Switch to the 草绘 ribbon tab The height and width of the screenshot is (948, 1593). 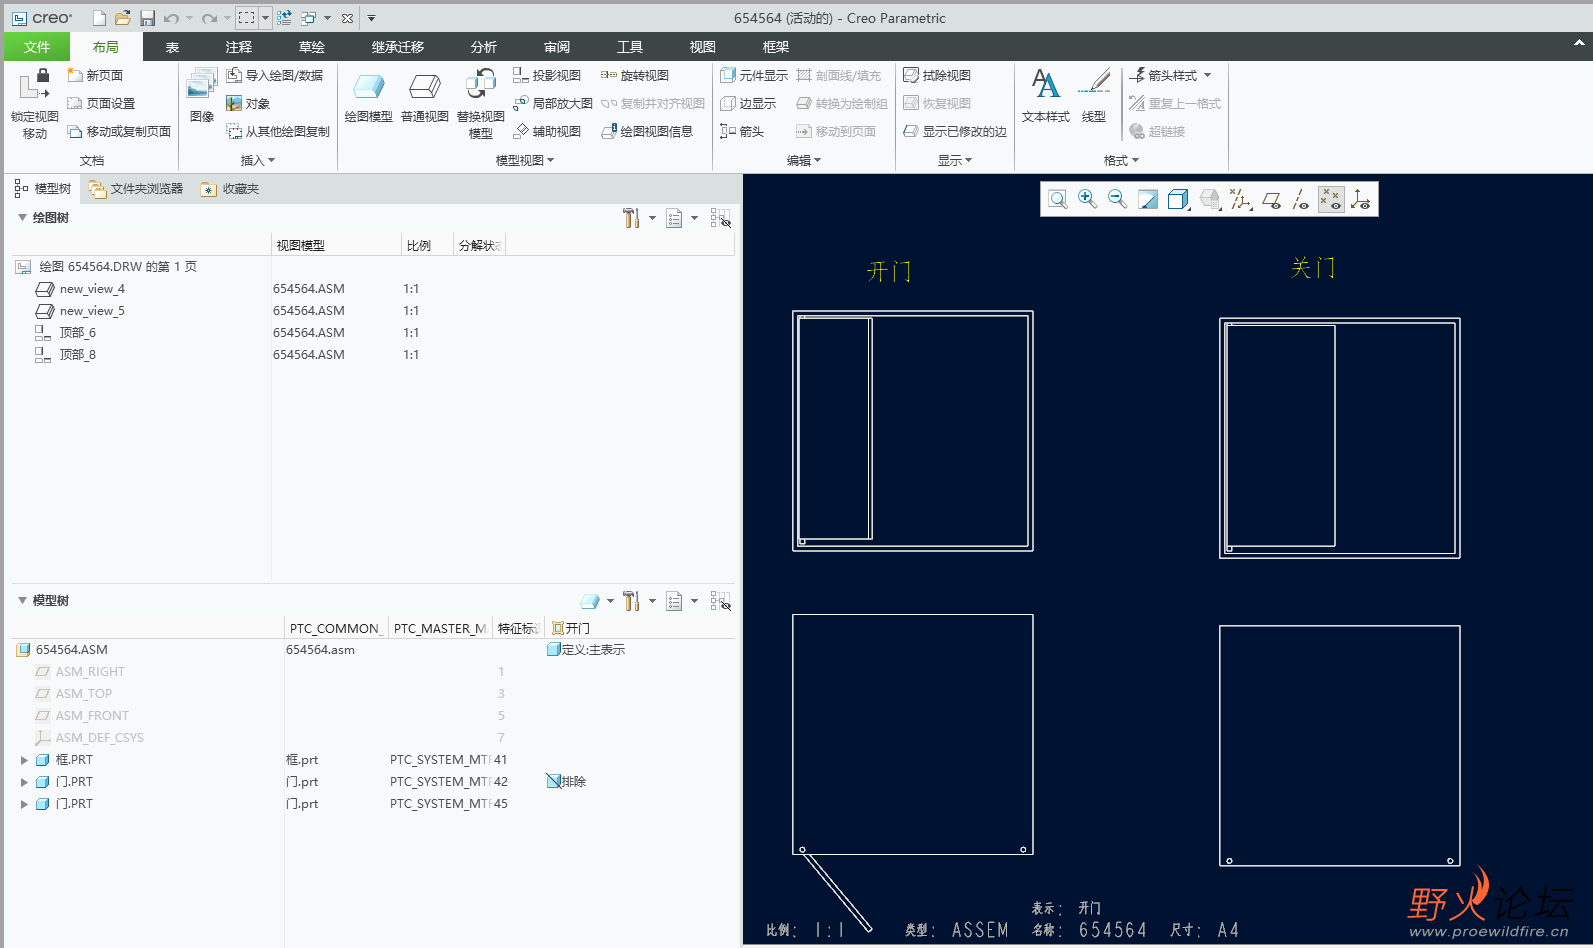tap(312, 47)
